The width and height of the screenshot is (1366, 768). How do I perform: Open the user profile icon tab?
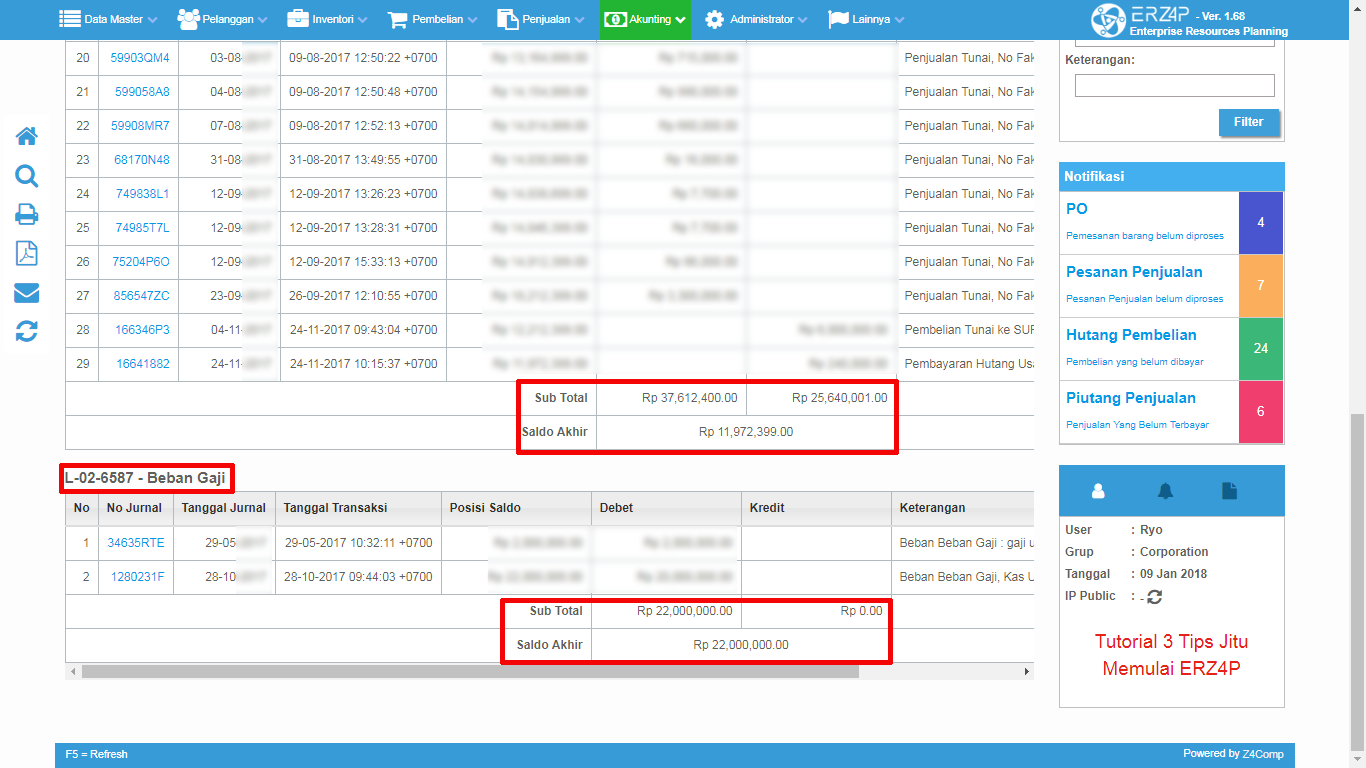(1098, 491)
